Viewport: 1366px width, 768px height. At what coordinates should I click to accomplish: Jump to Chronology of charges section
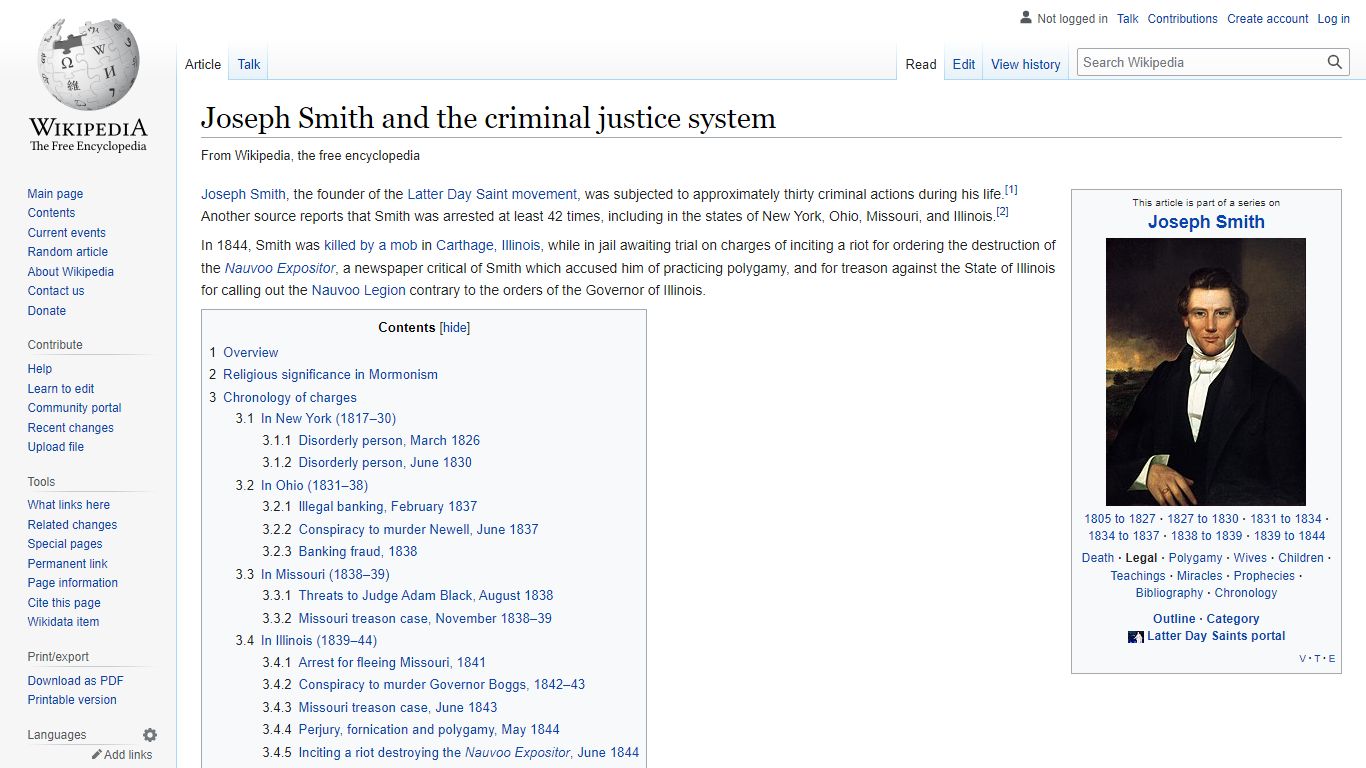(290, 398)
